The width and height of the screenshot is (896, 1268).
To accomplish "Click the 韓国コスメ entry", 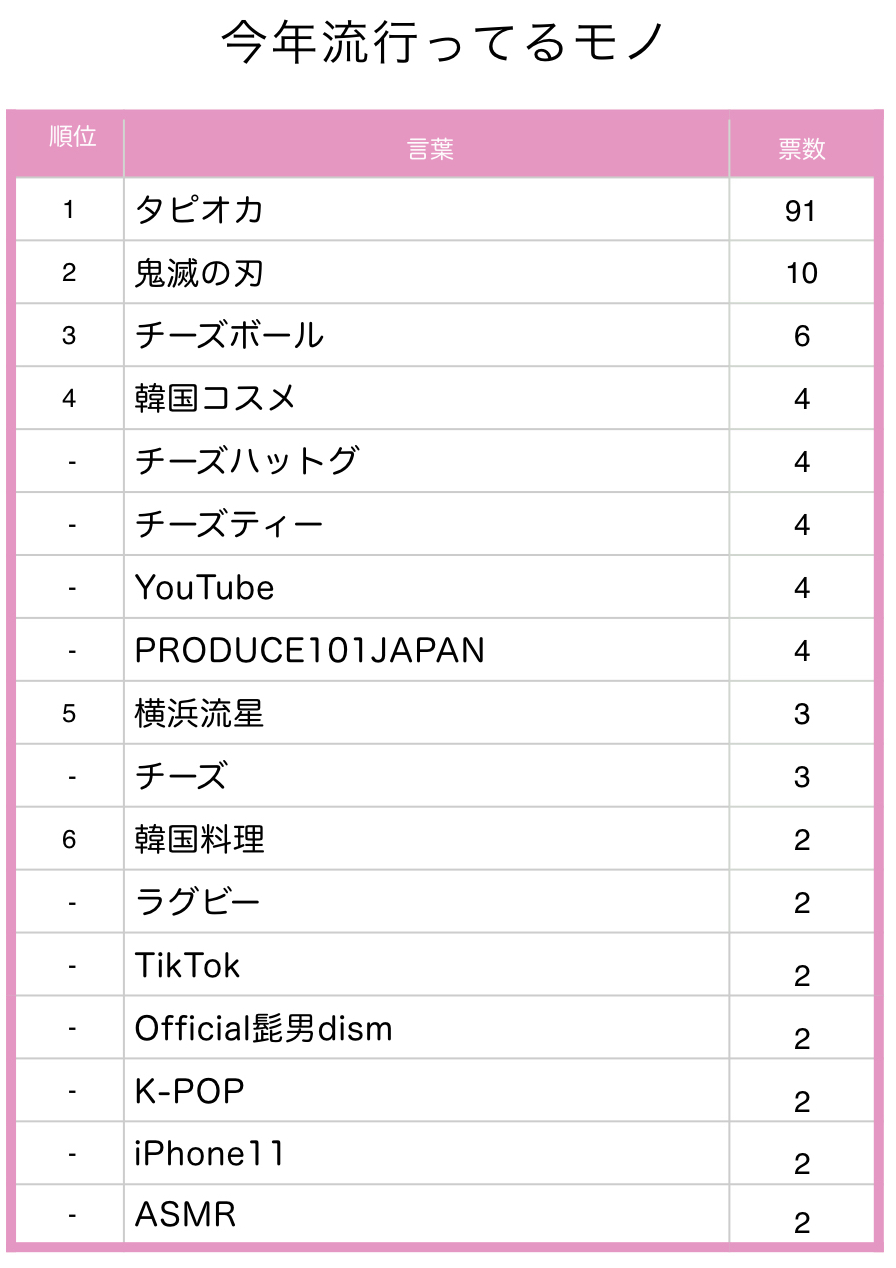I will (x=215, y=399).
